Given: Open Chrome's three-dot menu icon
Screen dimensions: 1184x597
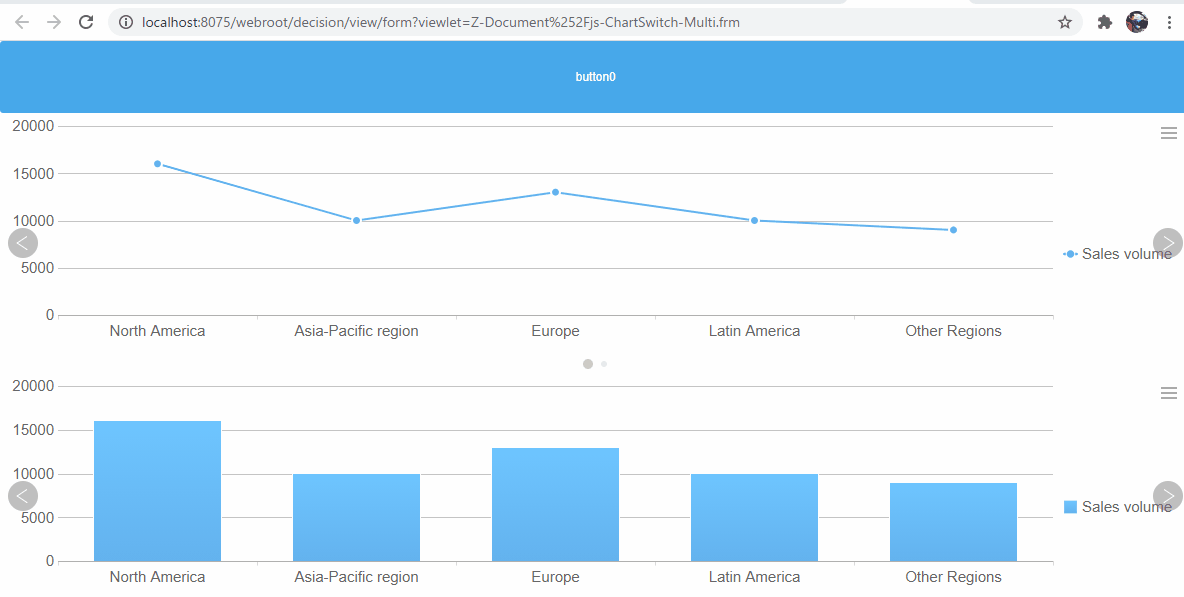Looking at the screenshot, I should [1169, 21].
